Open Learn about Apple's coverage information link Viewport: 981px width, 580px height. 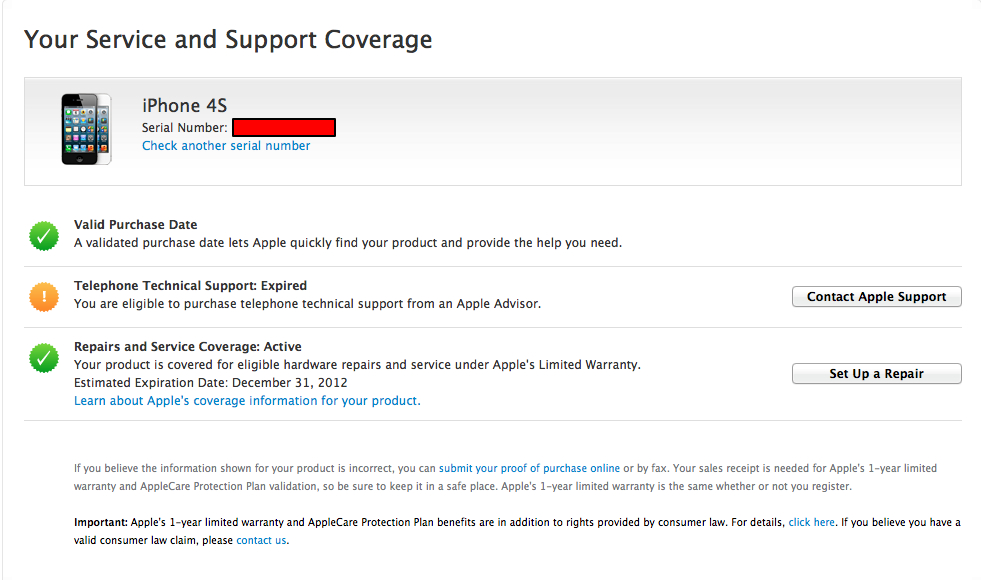coord(247,401)
